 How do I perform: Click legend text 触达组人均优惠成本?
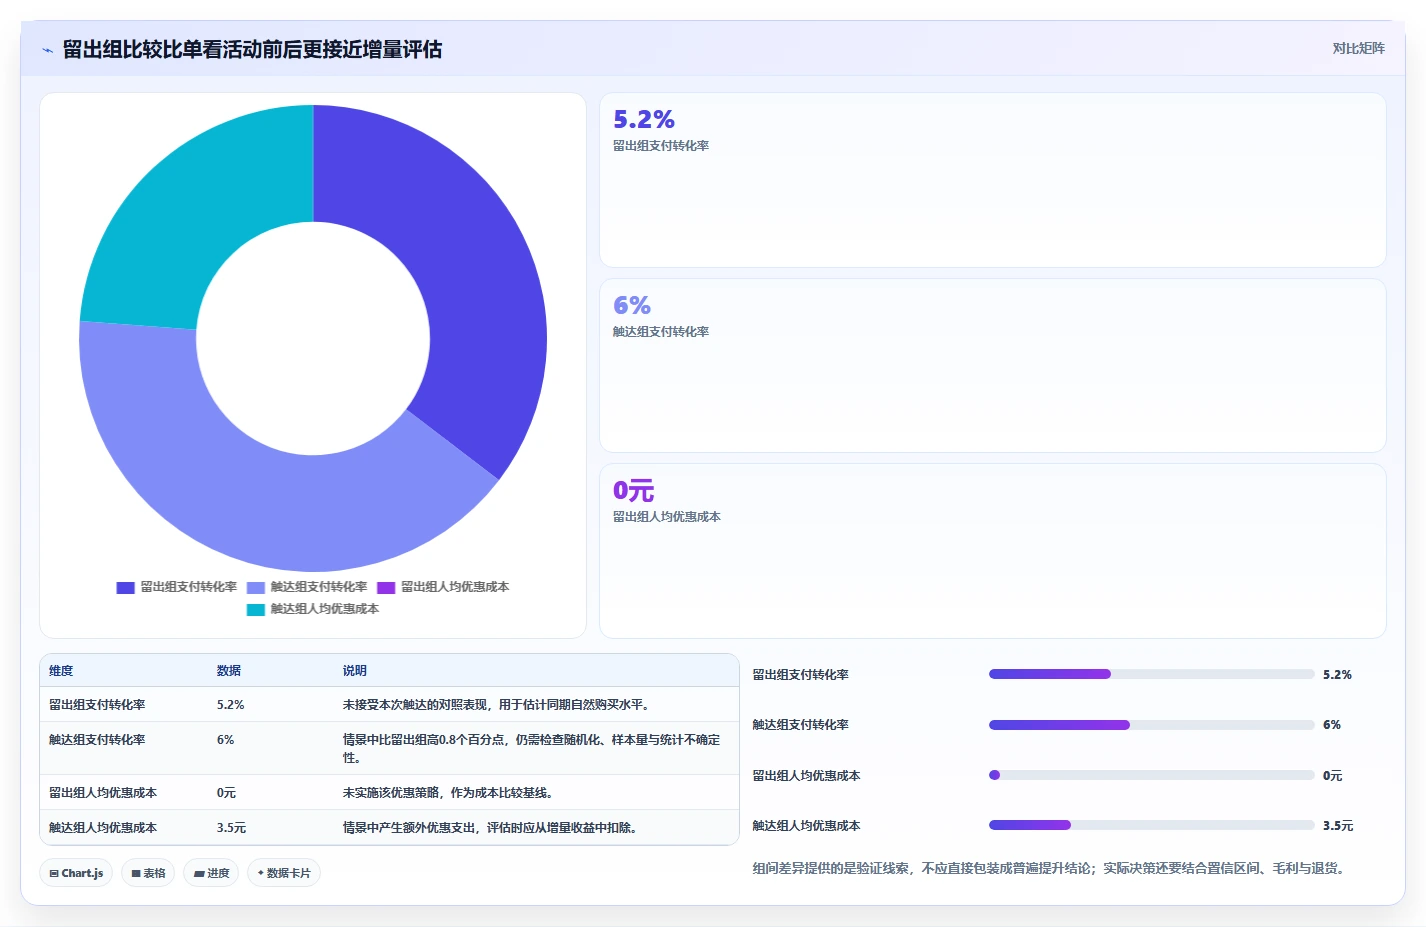coord(325,609)
